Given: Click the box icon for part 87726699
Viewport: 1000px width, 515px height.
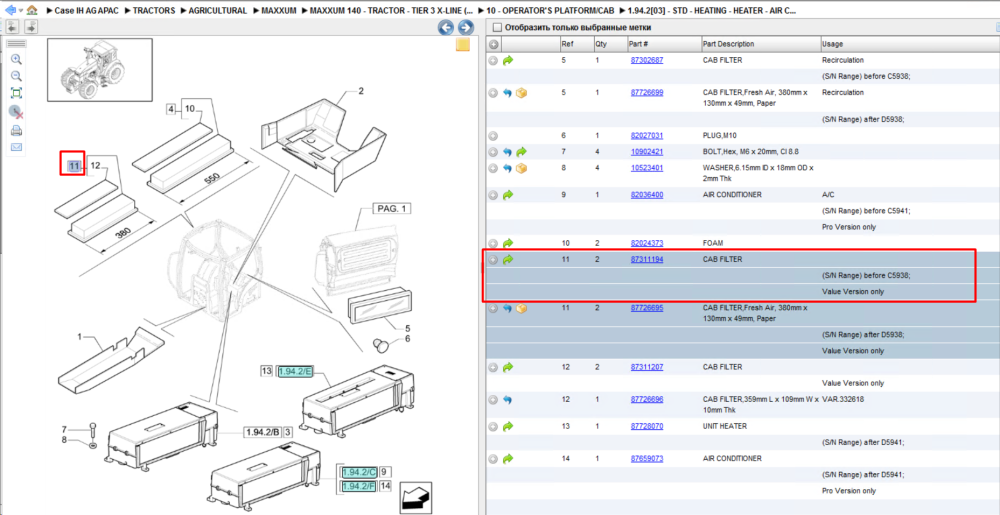Looking at the screenshot, I should pyautogui.click(x=522, y=93).
